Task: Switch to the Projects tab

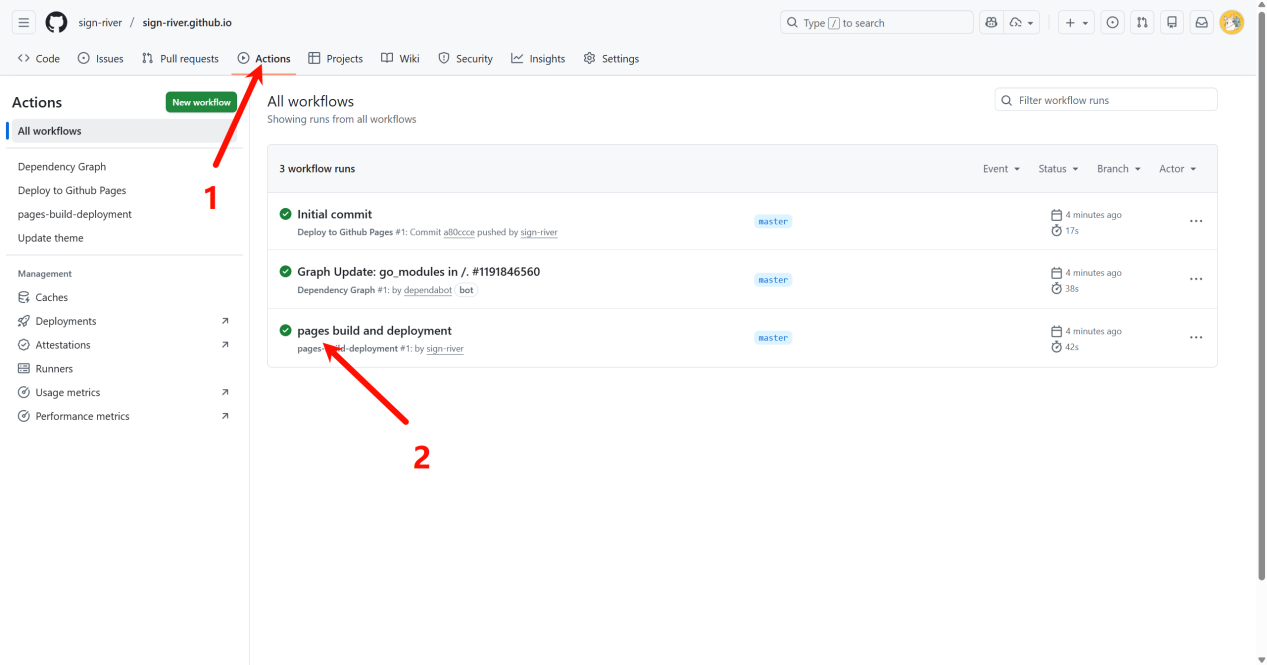Action: [x=335, y=59]
